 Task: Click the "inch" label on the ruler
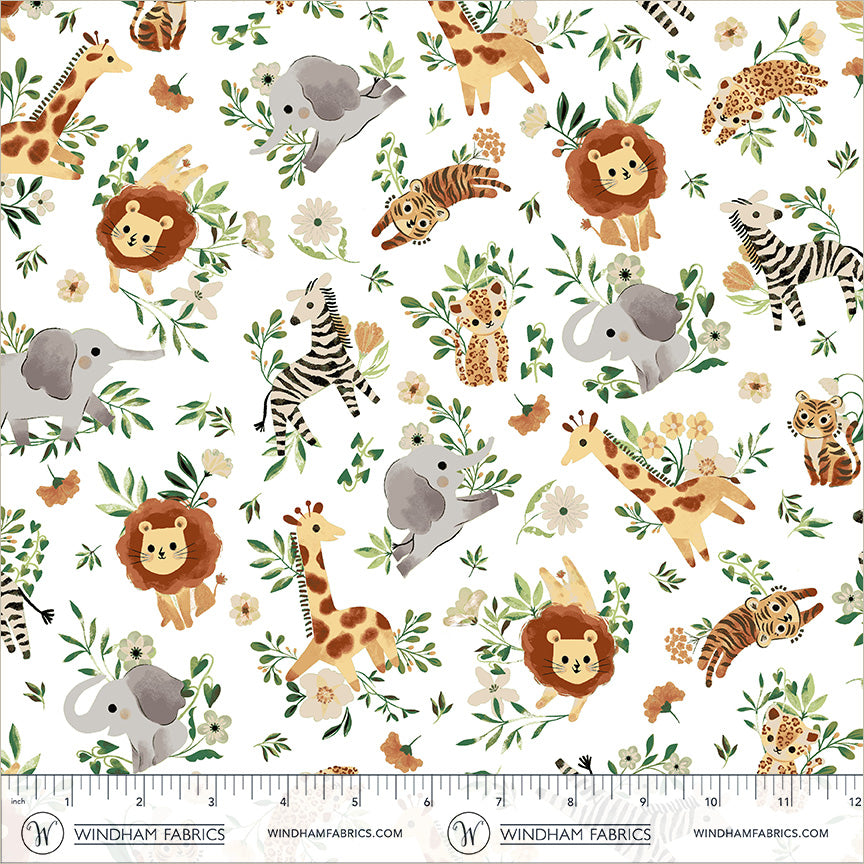[18, 801]
